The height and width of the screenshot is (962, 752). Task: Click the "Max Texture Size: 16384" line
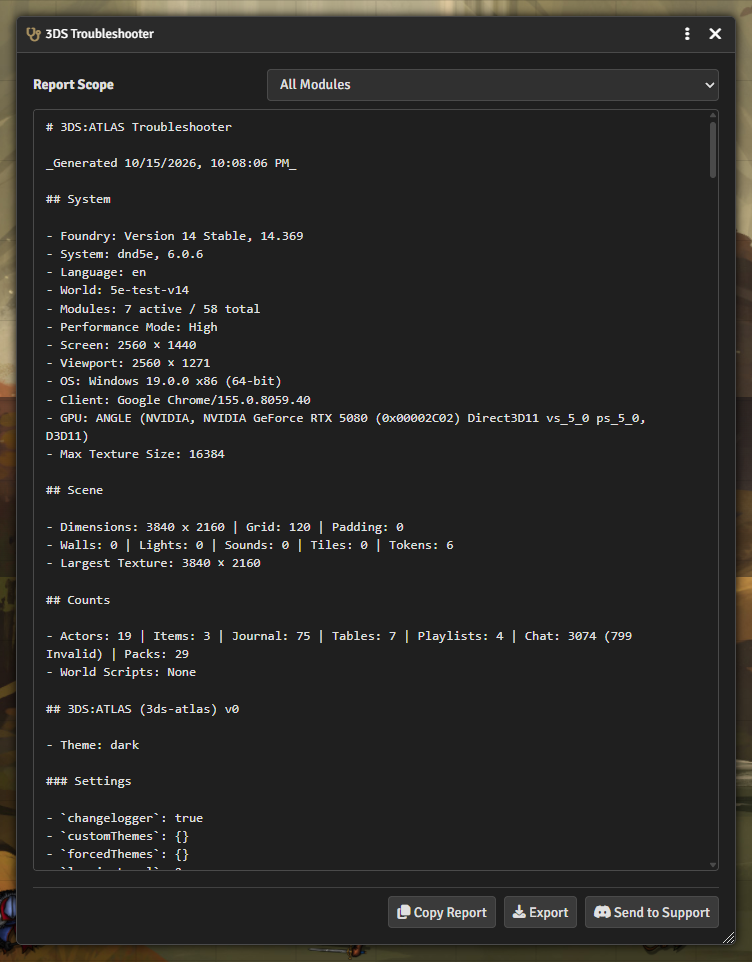[x=136, y=454]
